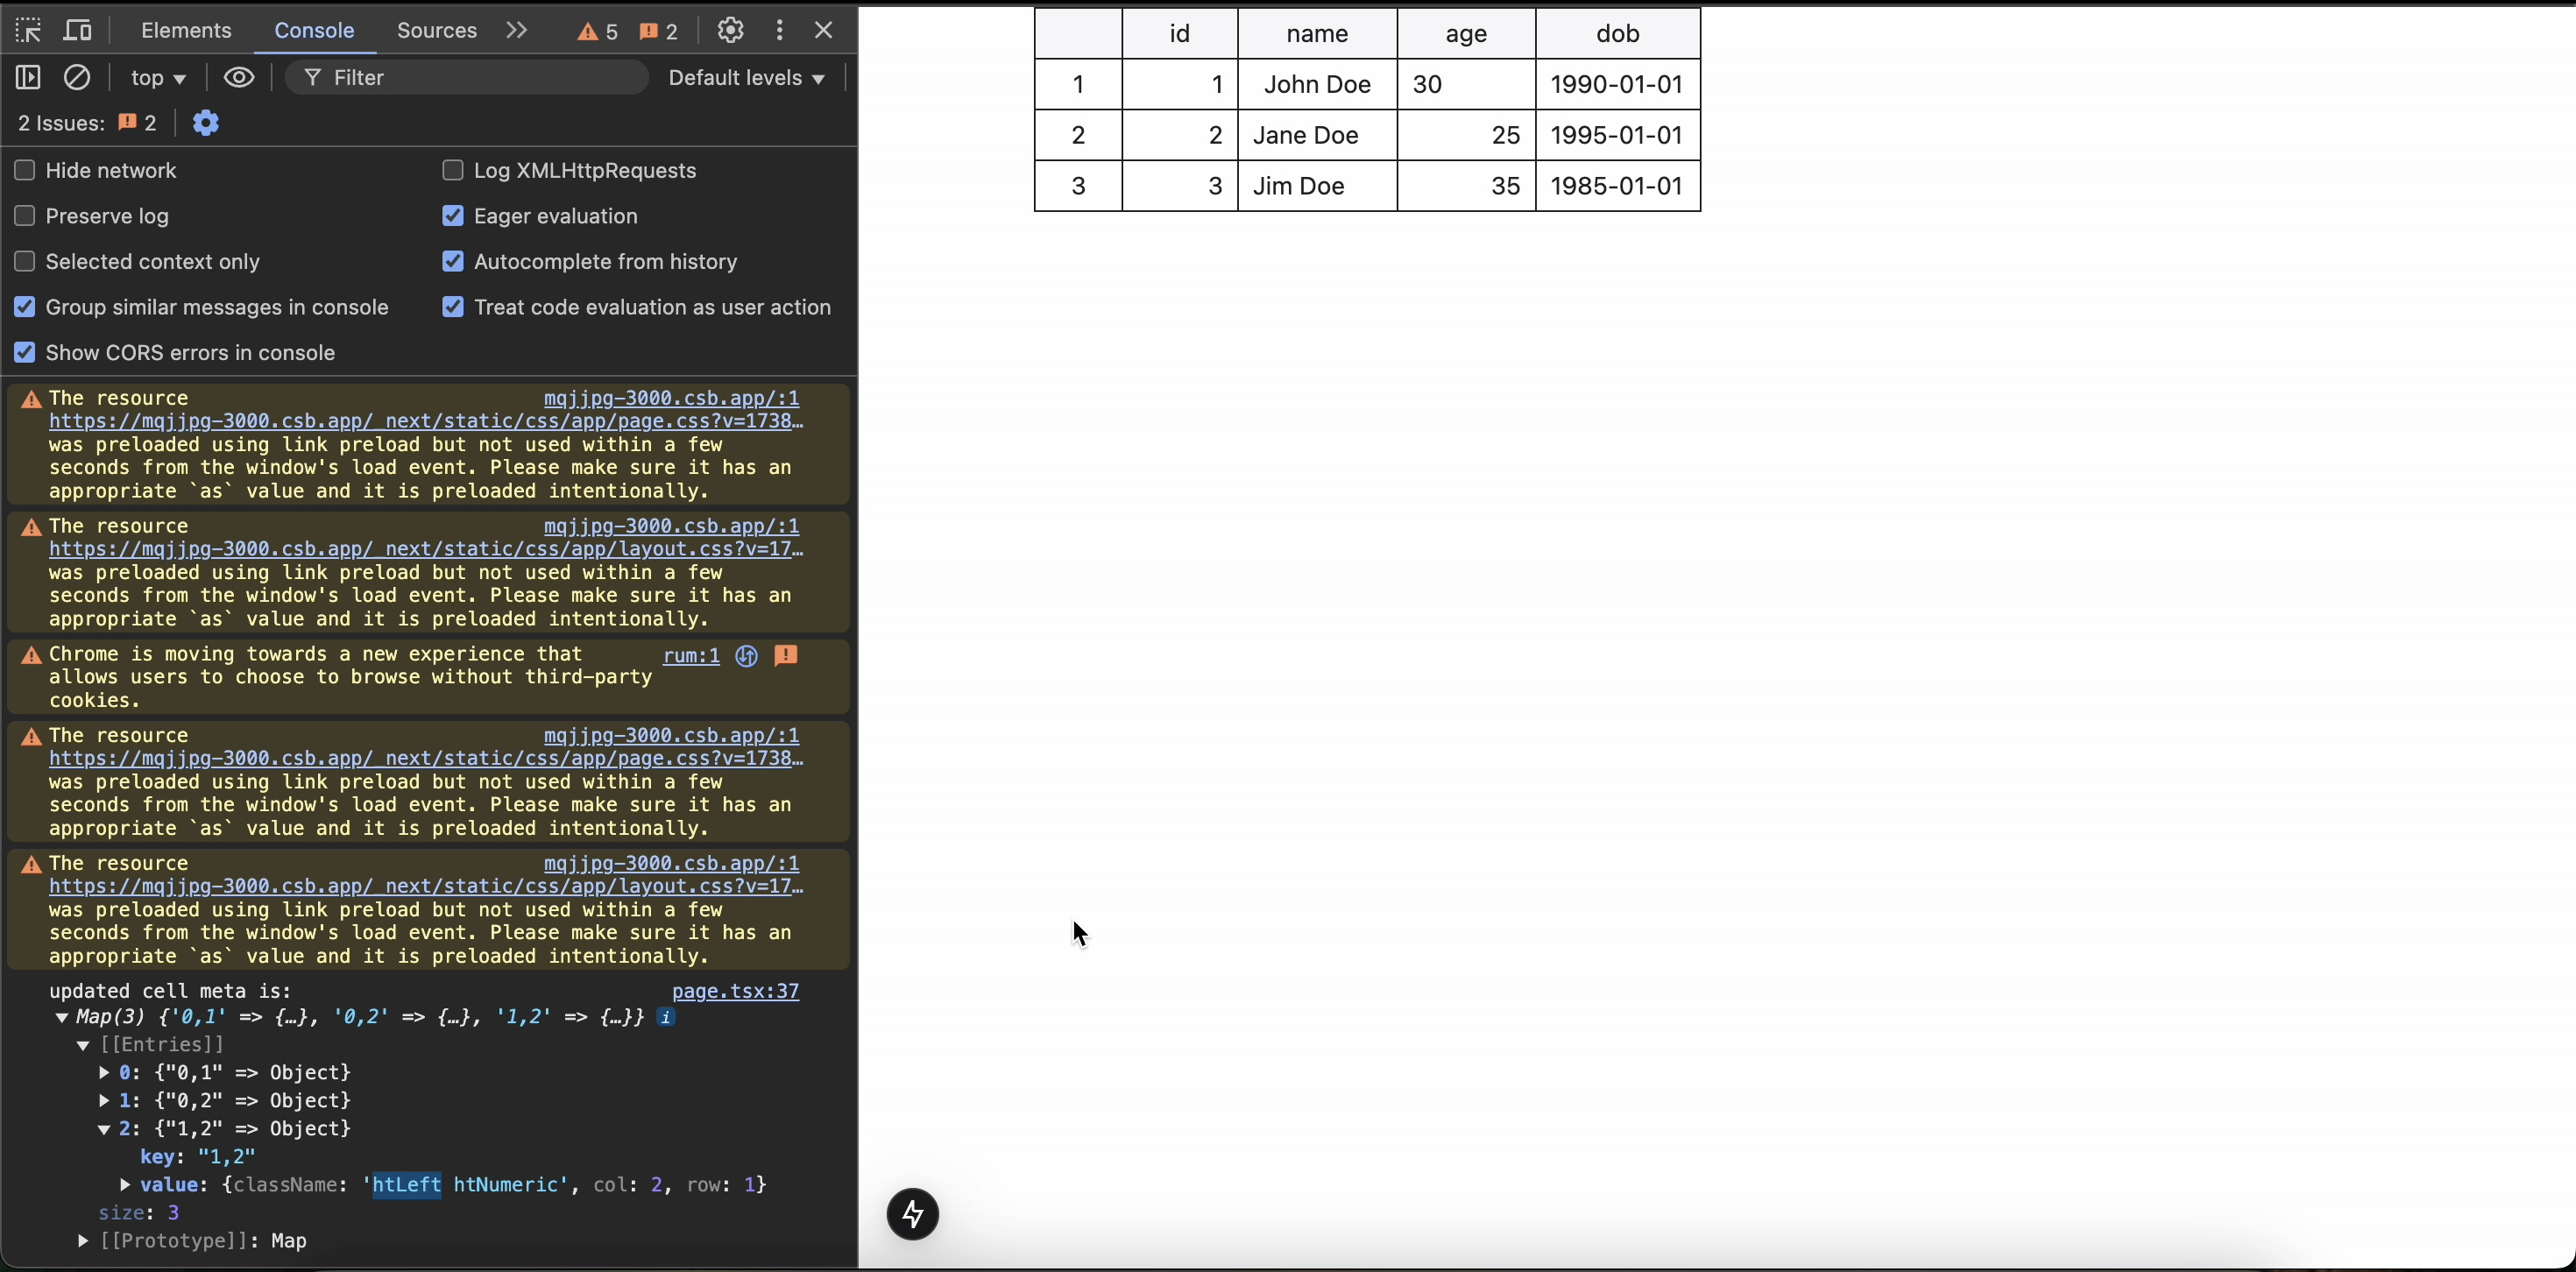Click the lightning bolt button on page

point(913,1214)
